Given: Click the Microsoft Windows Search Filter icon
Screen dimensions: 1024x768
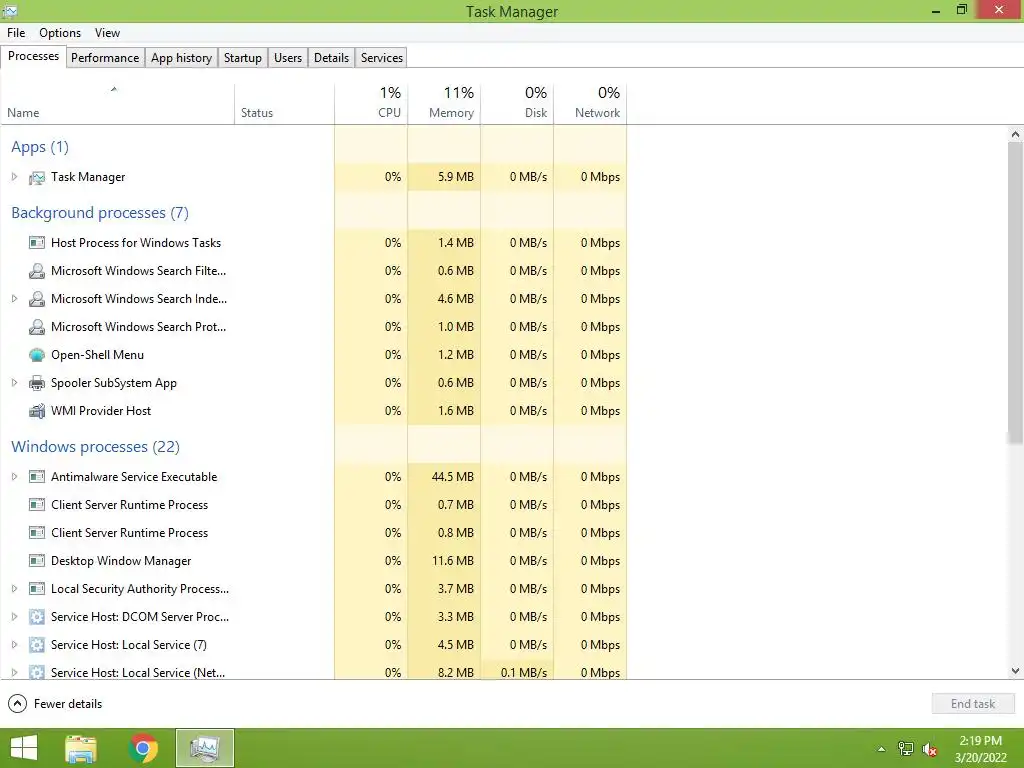Looking at the screenshot, I should [x=37, y=271].
